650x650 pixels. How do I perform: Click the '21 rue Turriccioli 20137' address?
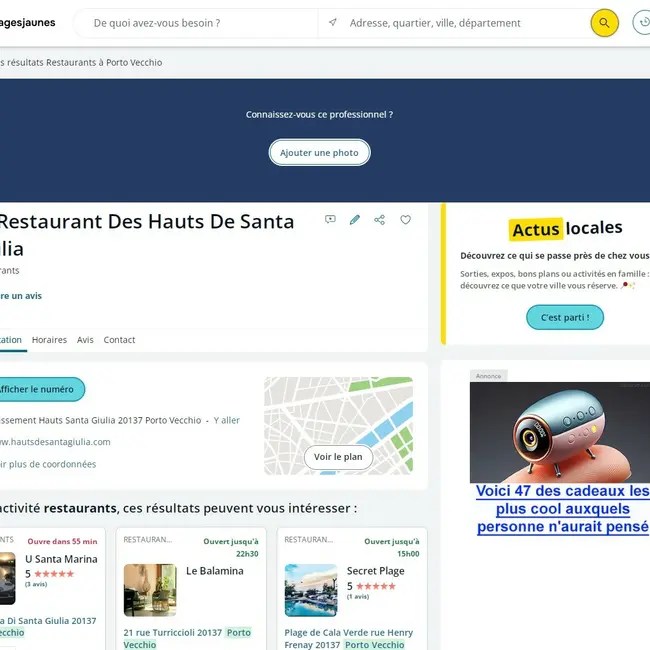click(173, 633)
